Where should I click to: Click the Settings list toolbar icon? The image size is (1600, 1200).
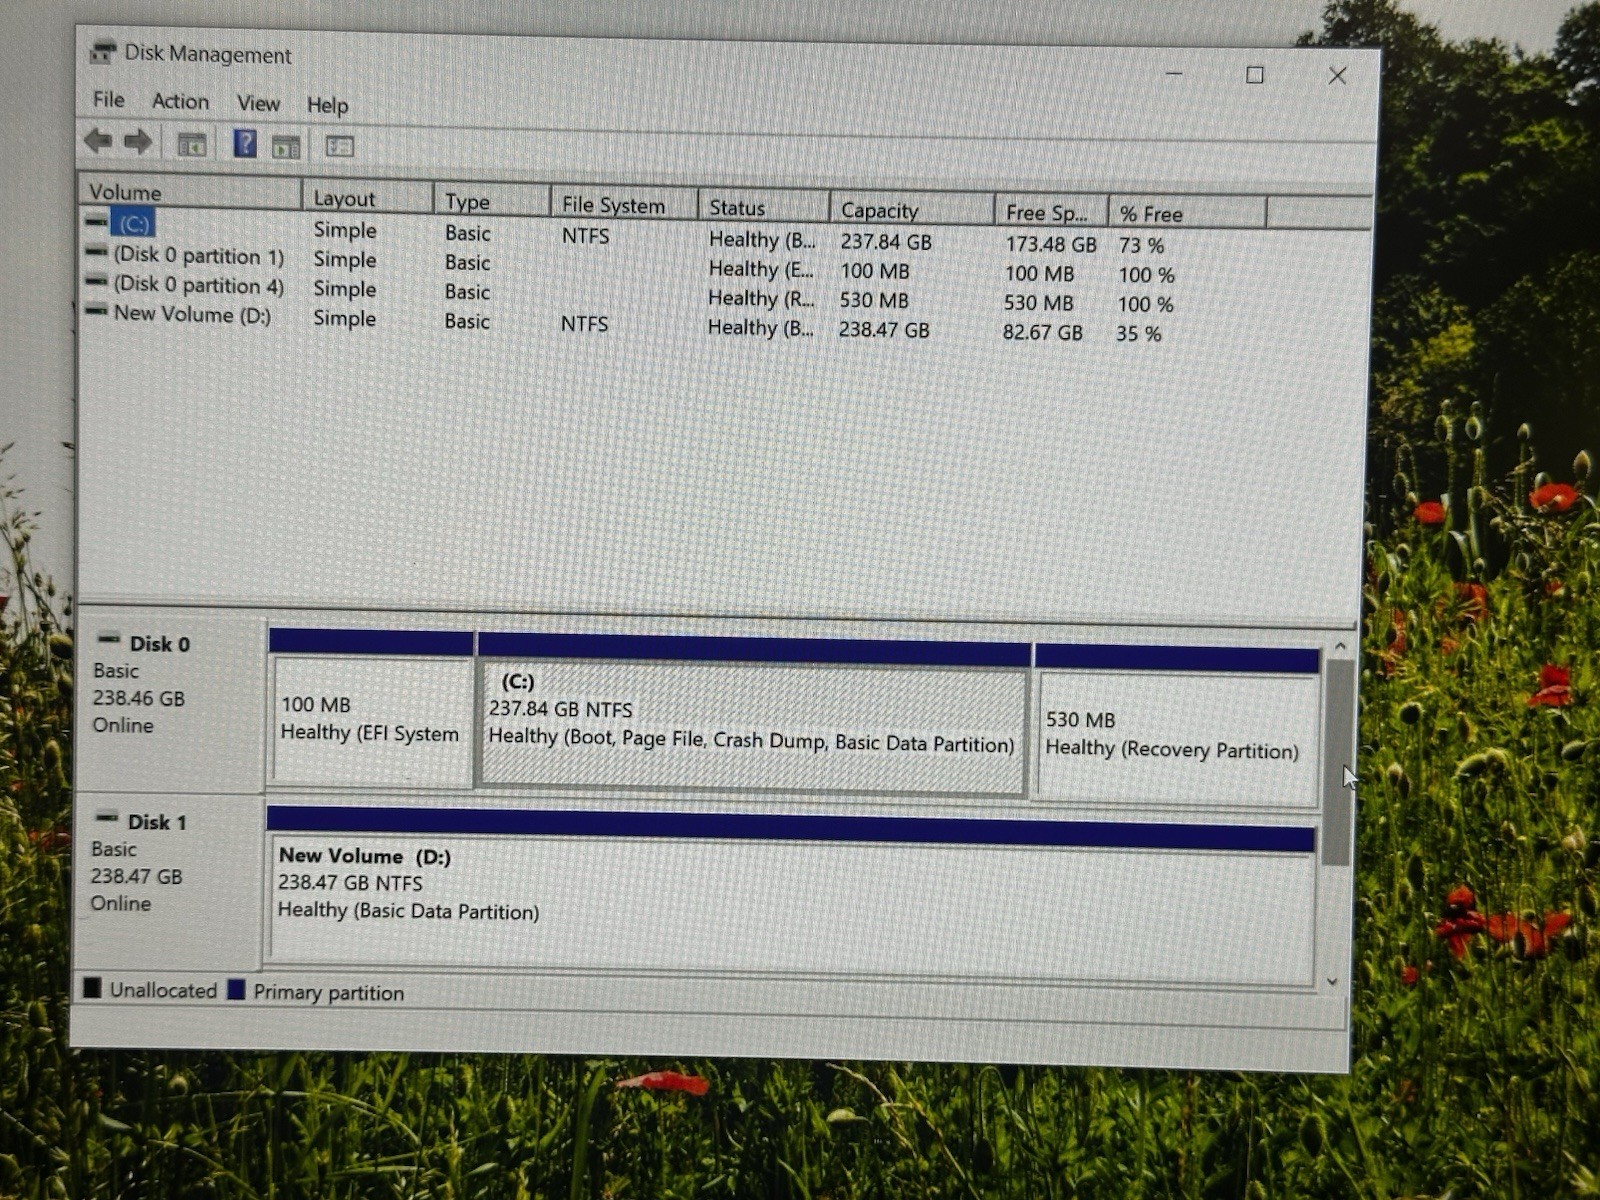coord(340,147)
